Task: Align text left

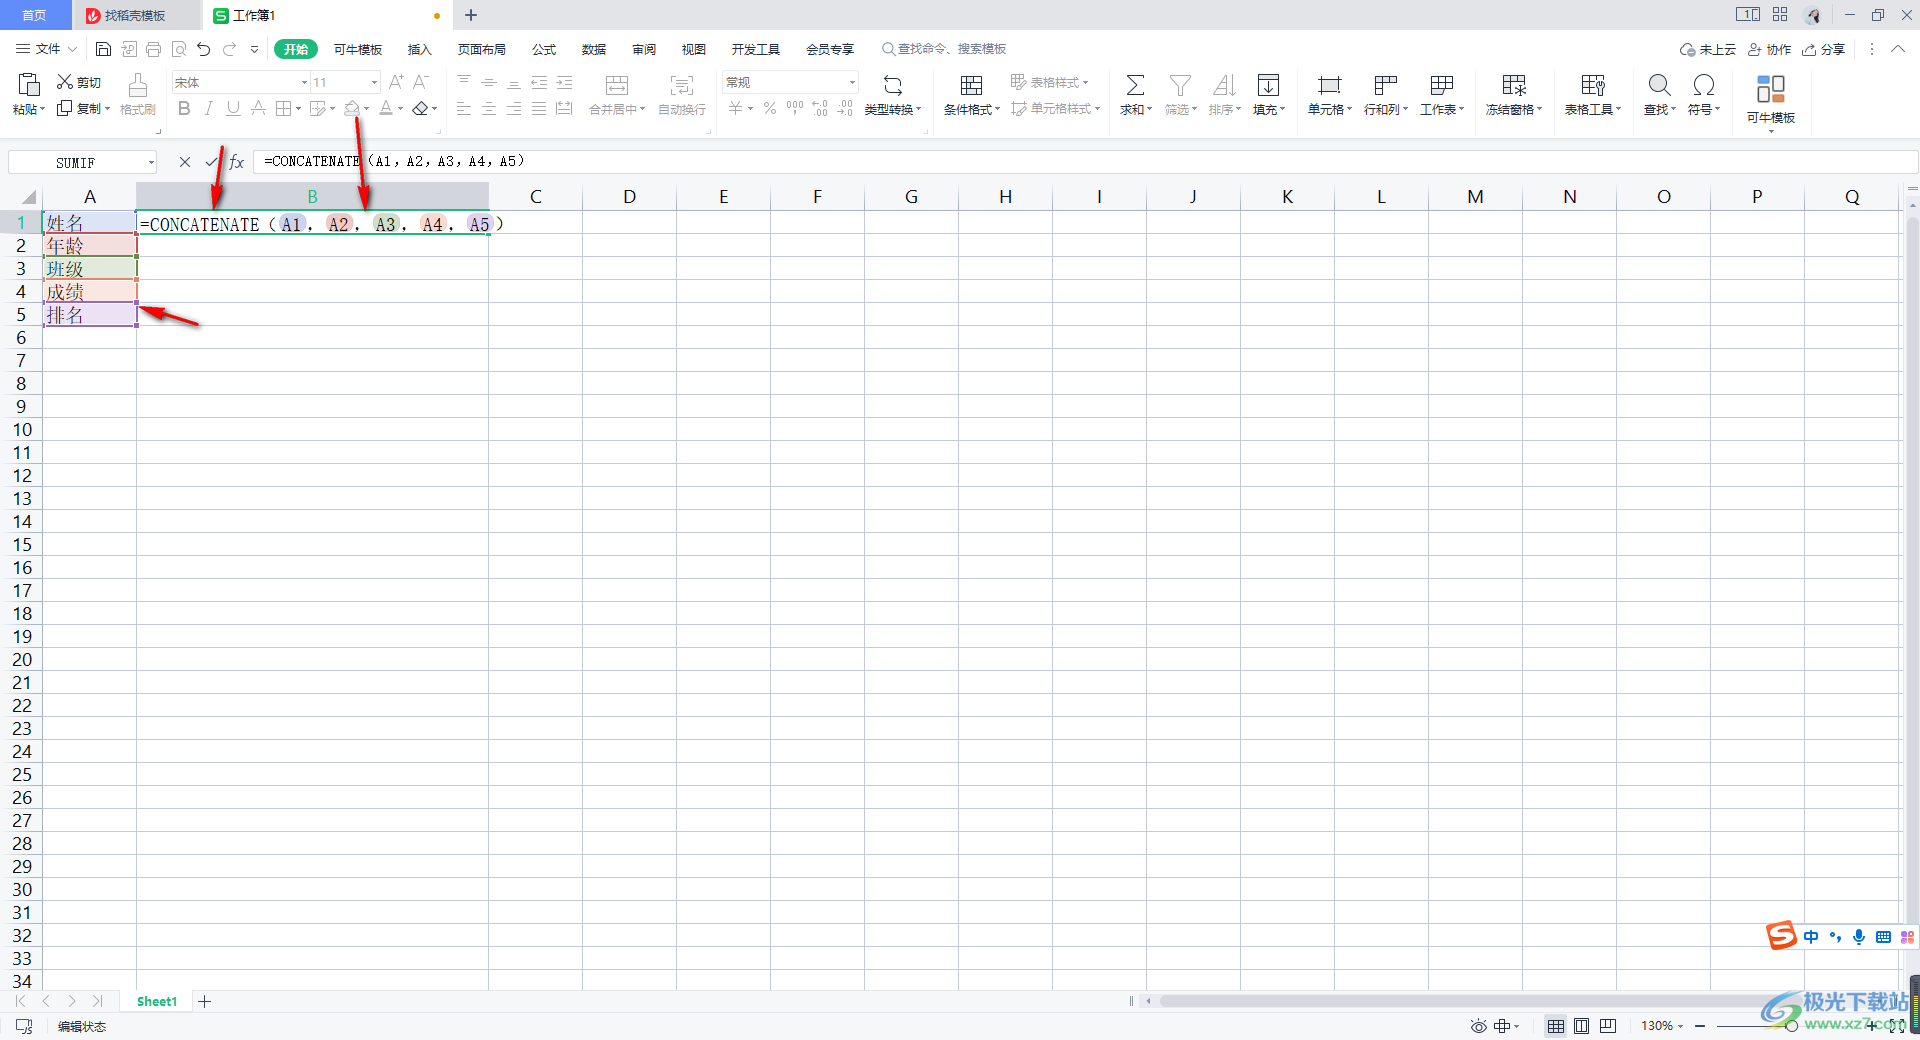Action: pyautogui.click(x=464, y=108)
